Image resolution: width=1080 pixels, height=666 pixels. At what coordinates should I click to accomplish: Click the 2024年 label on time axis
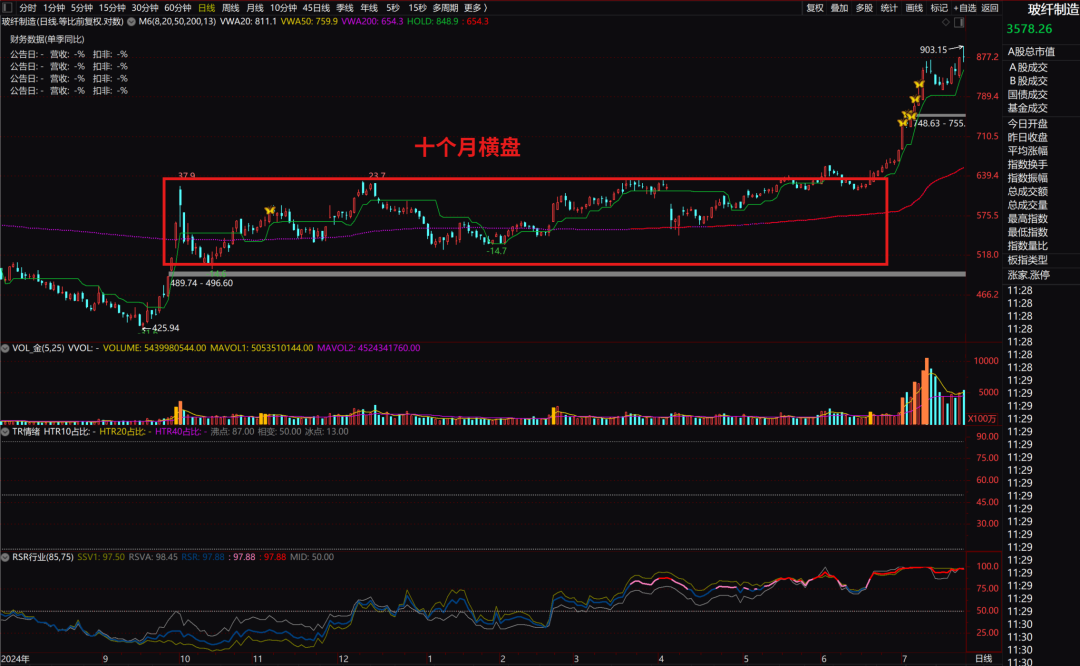click(x=15, y=659)
